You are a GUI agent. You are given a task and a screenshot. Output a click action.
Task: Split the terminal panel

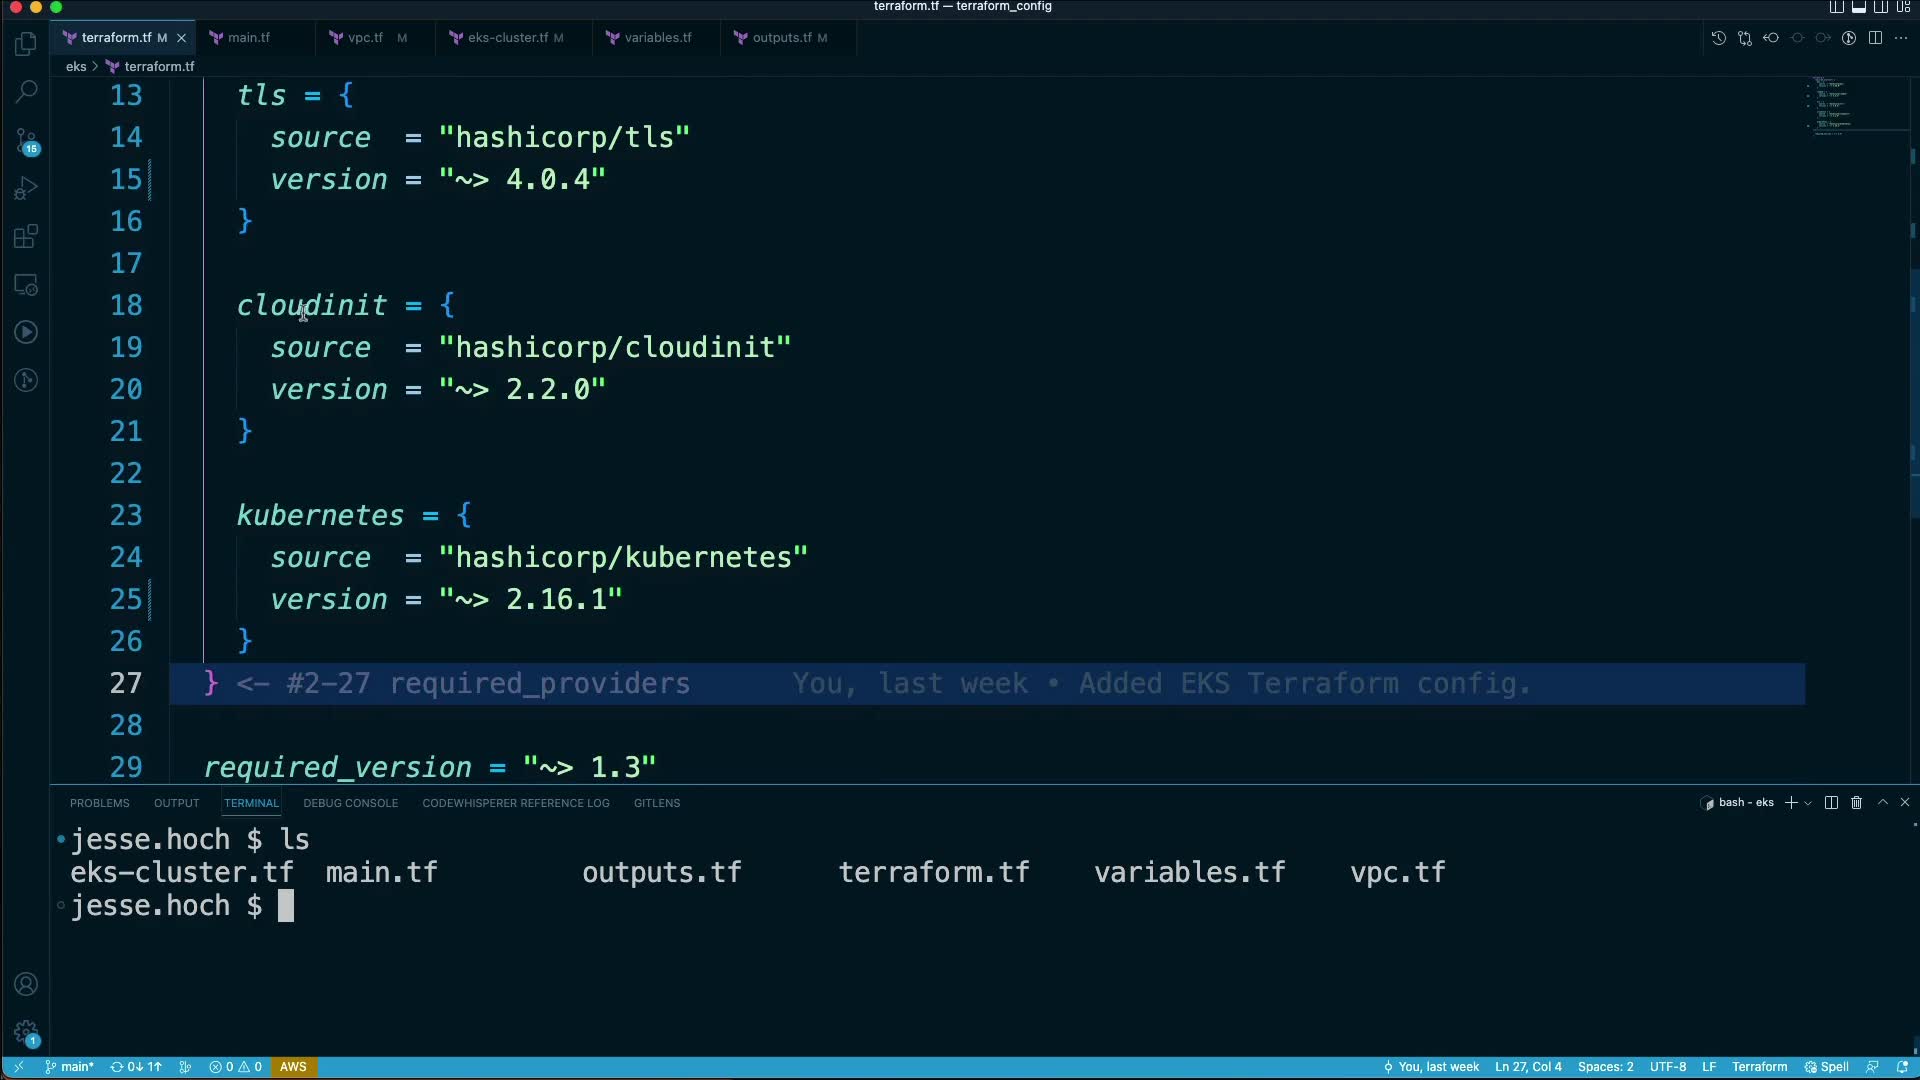tap(1831, 803)
